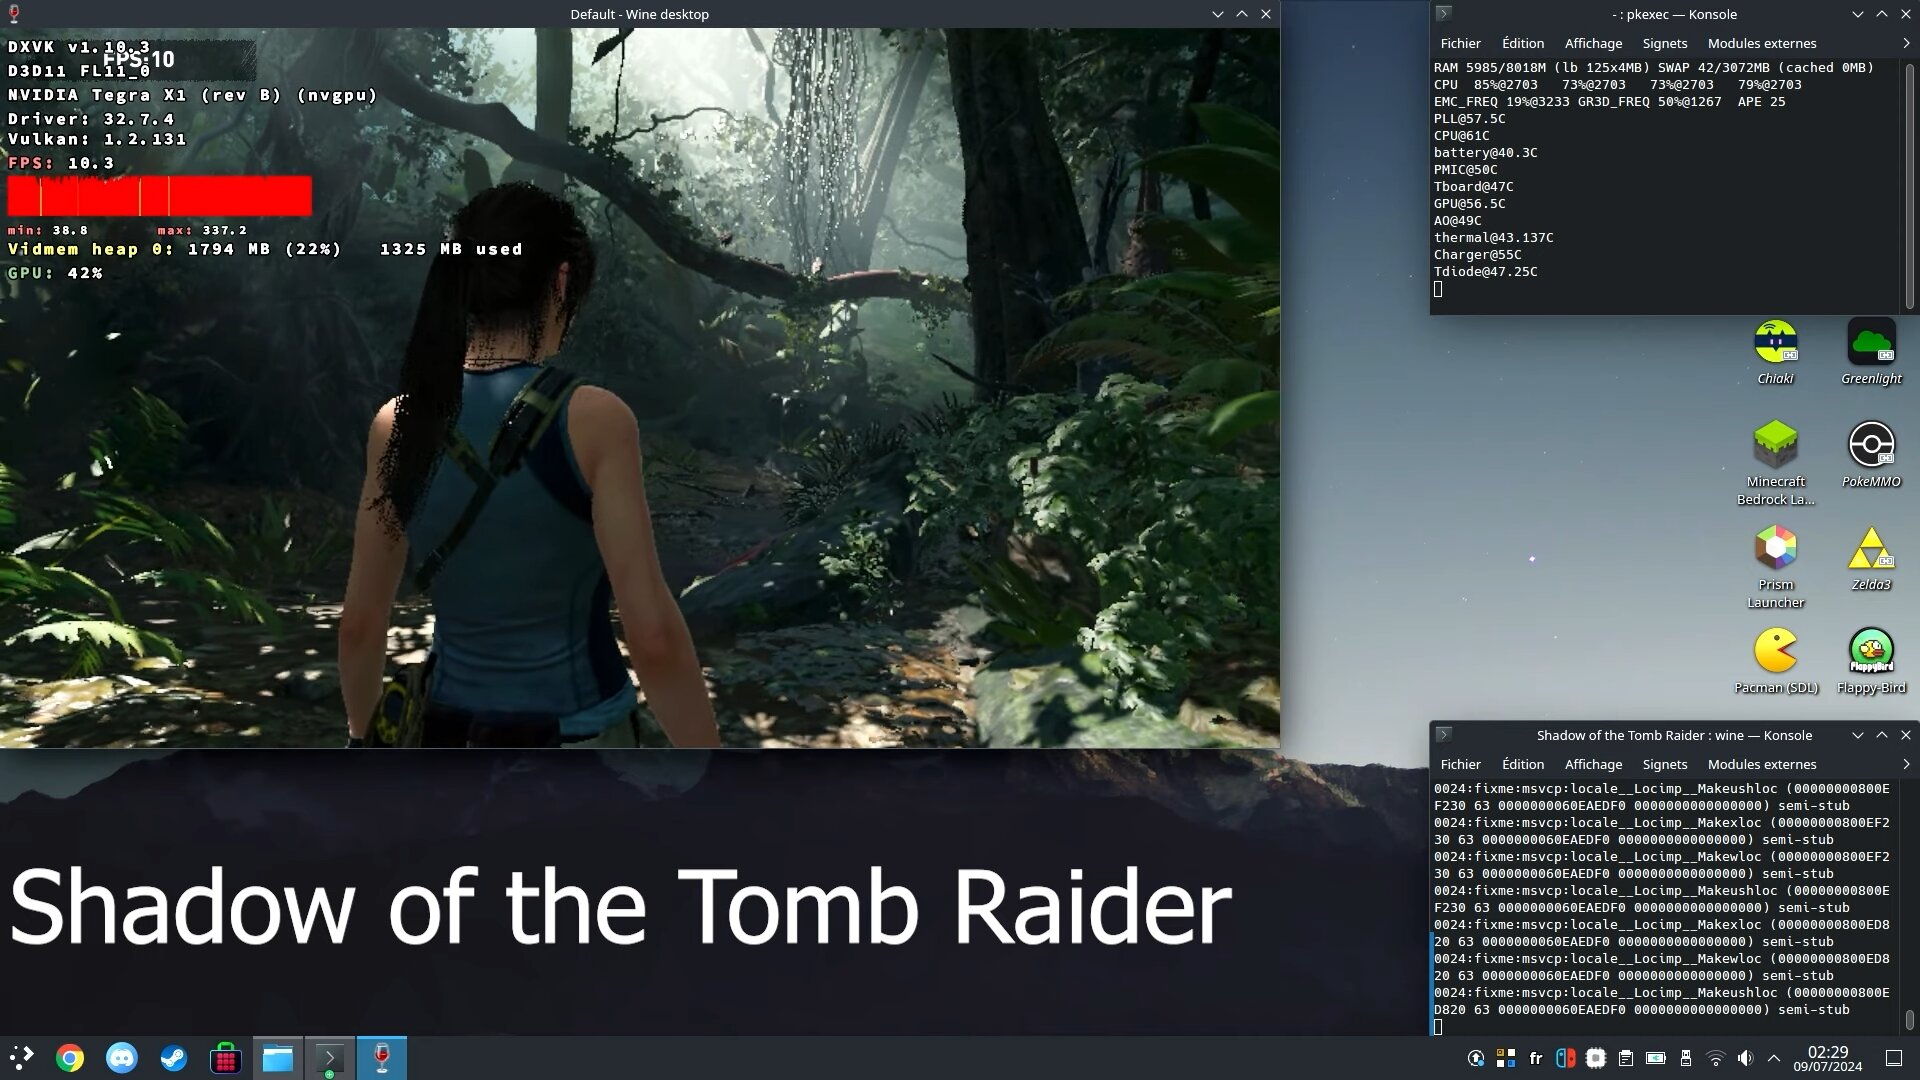The image size is (1920, 1080).
Task: Launch Google Chrome from the taskbar
Action: tap(70, 1058)
